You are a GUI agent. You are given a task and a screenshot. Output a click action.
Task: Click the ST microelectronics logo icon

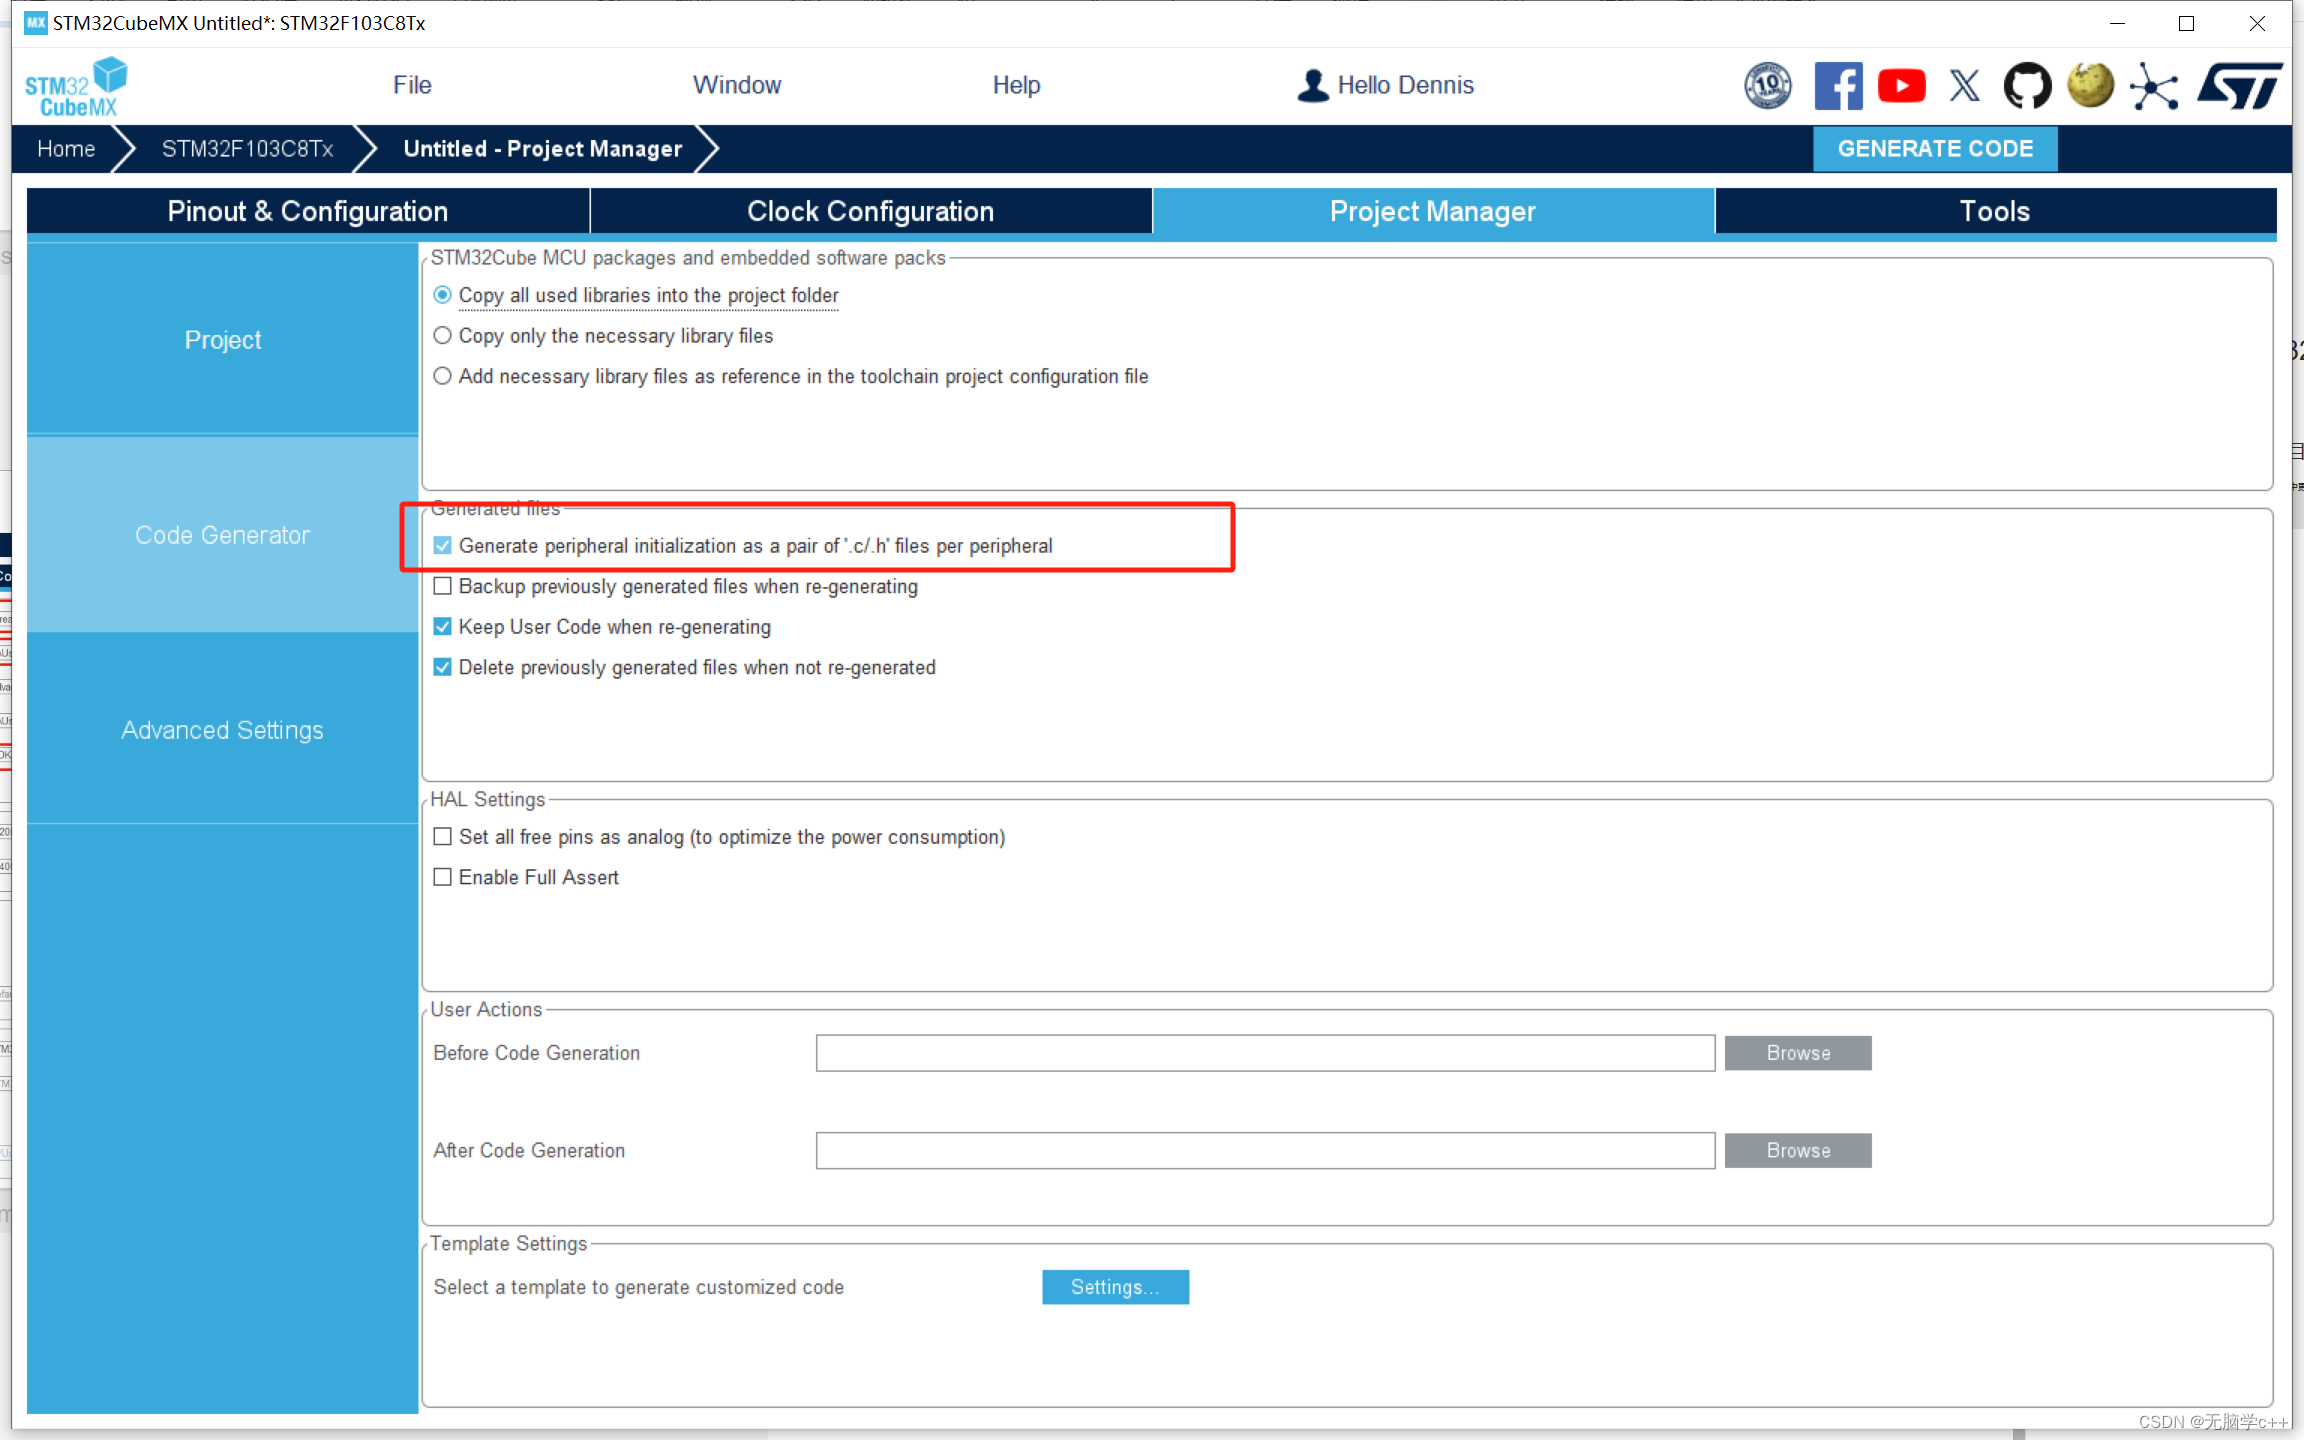click(x=2238, y=85)
